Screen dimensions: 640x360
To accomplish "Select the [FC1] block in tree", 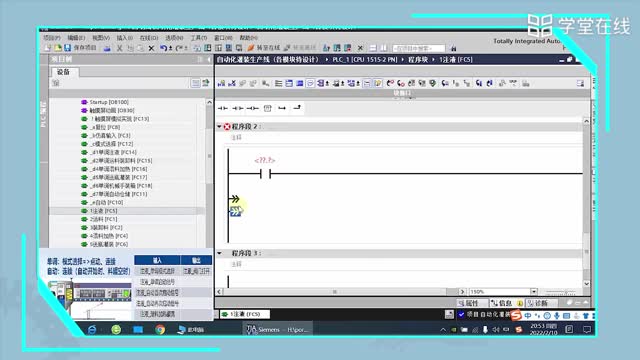I will tap(99, 219).
